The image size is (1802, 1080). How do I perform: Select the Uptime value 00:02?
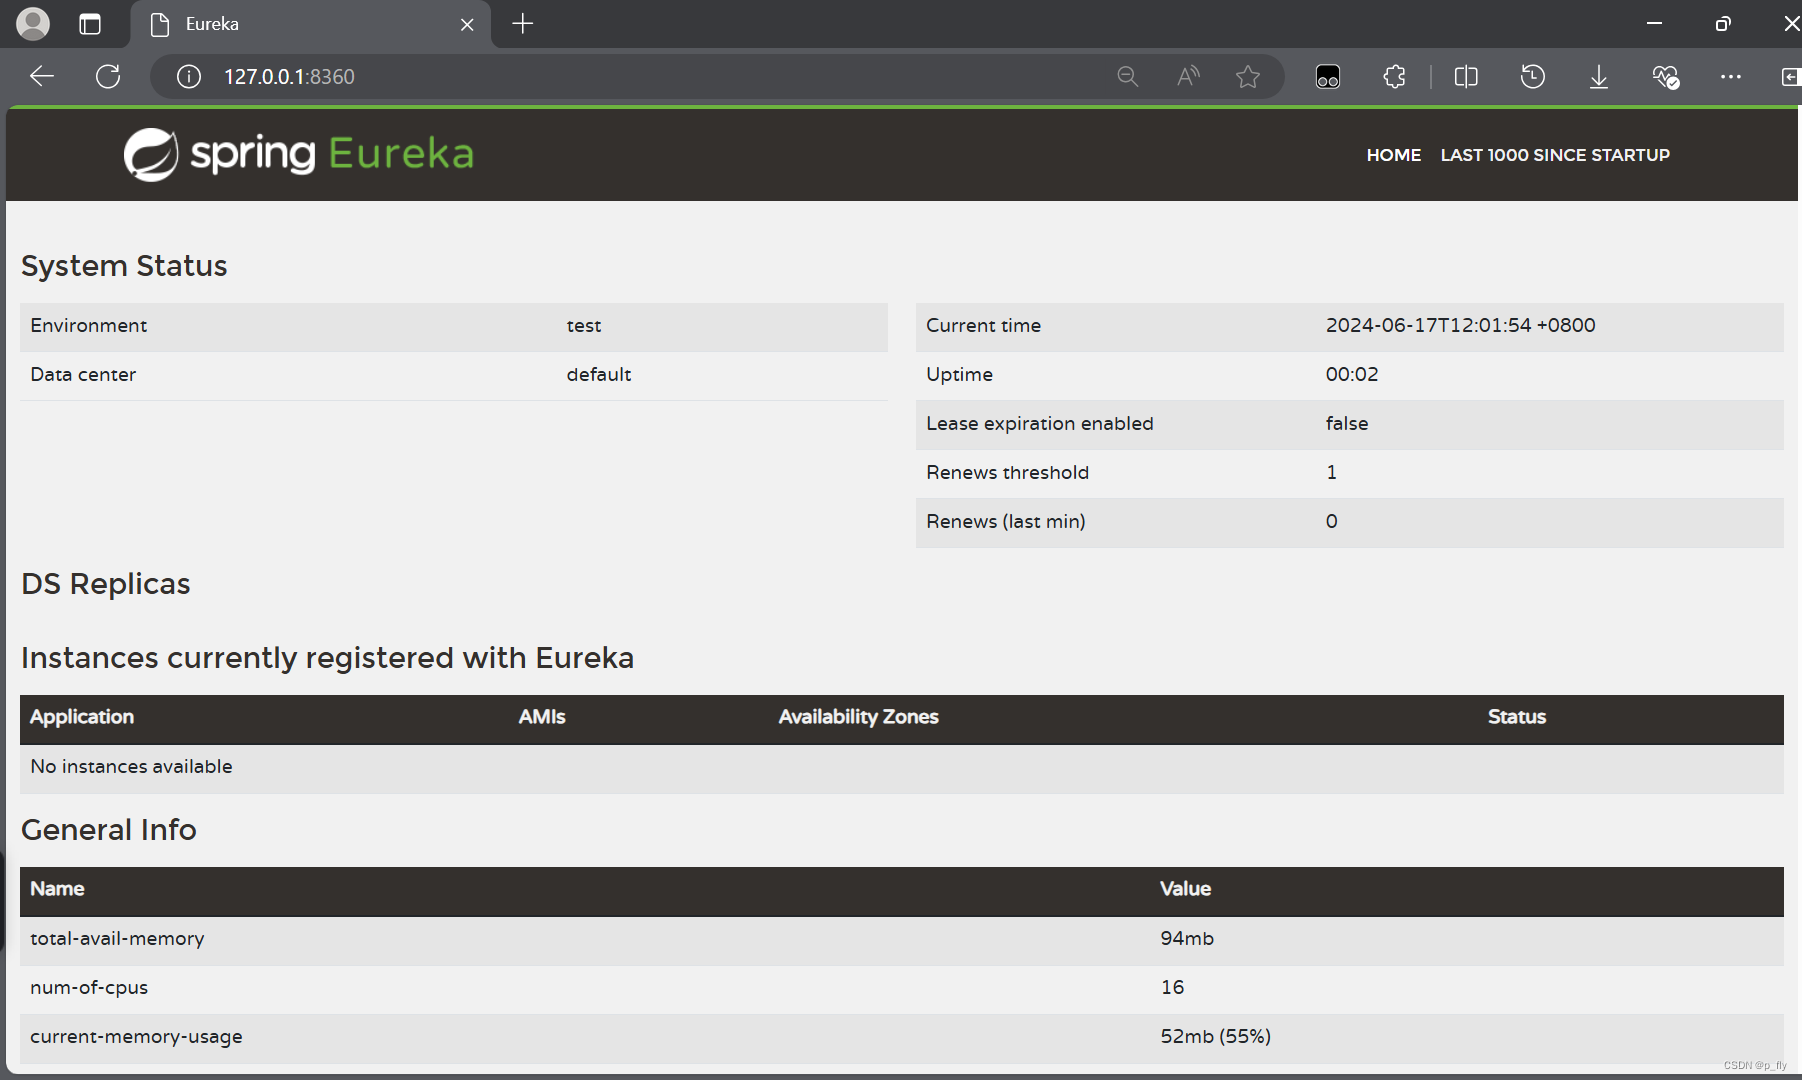1352,374
